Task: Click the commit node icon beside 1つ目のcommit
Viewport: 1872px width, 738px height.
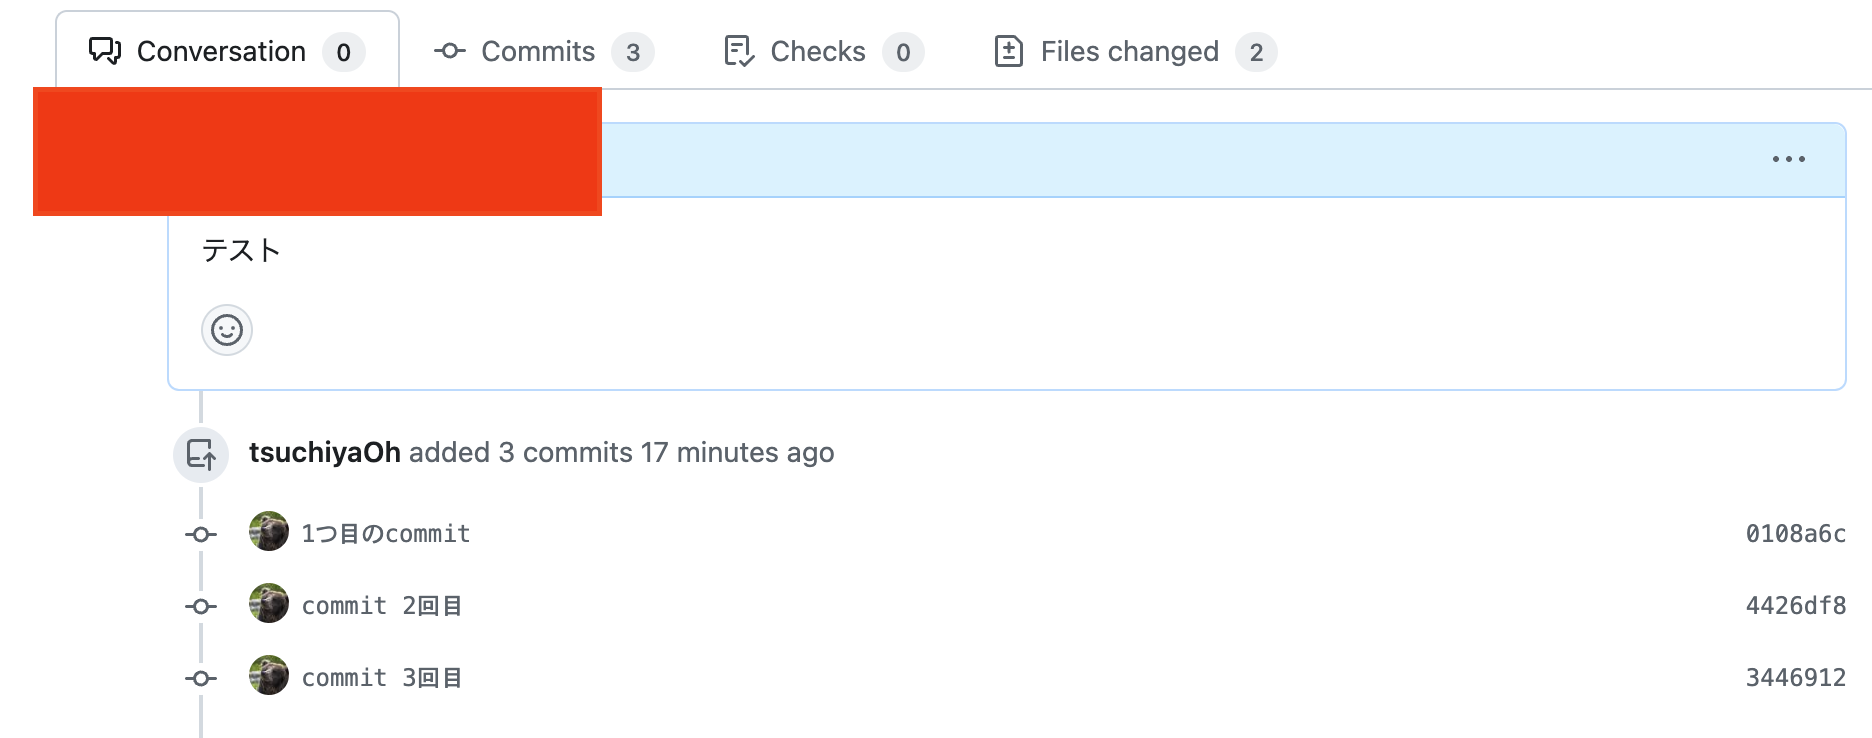Action: 201,535
